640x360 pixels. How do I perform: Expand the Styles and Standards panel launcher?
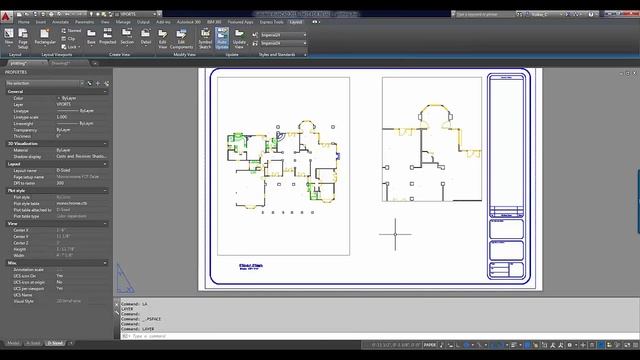point(305,54)
